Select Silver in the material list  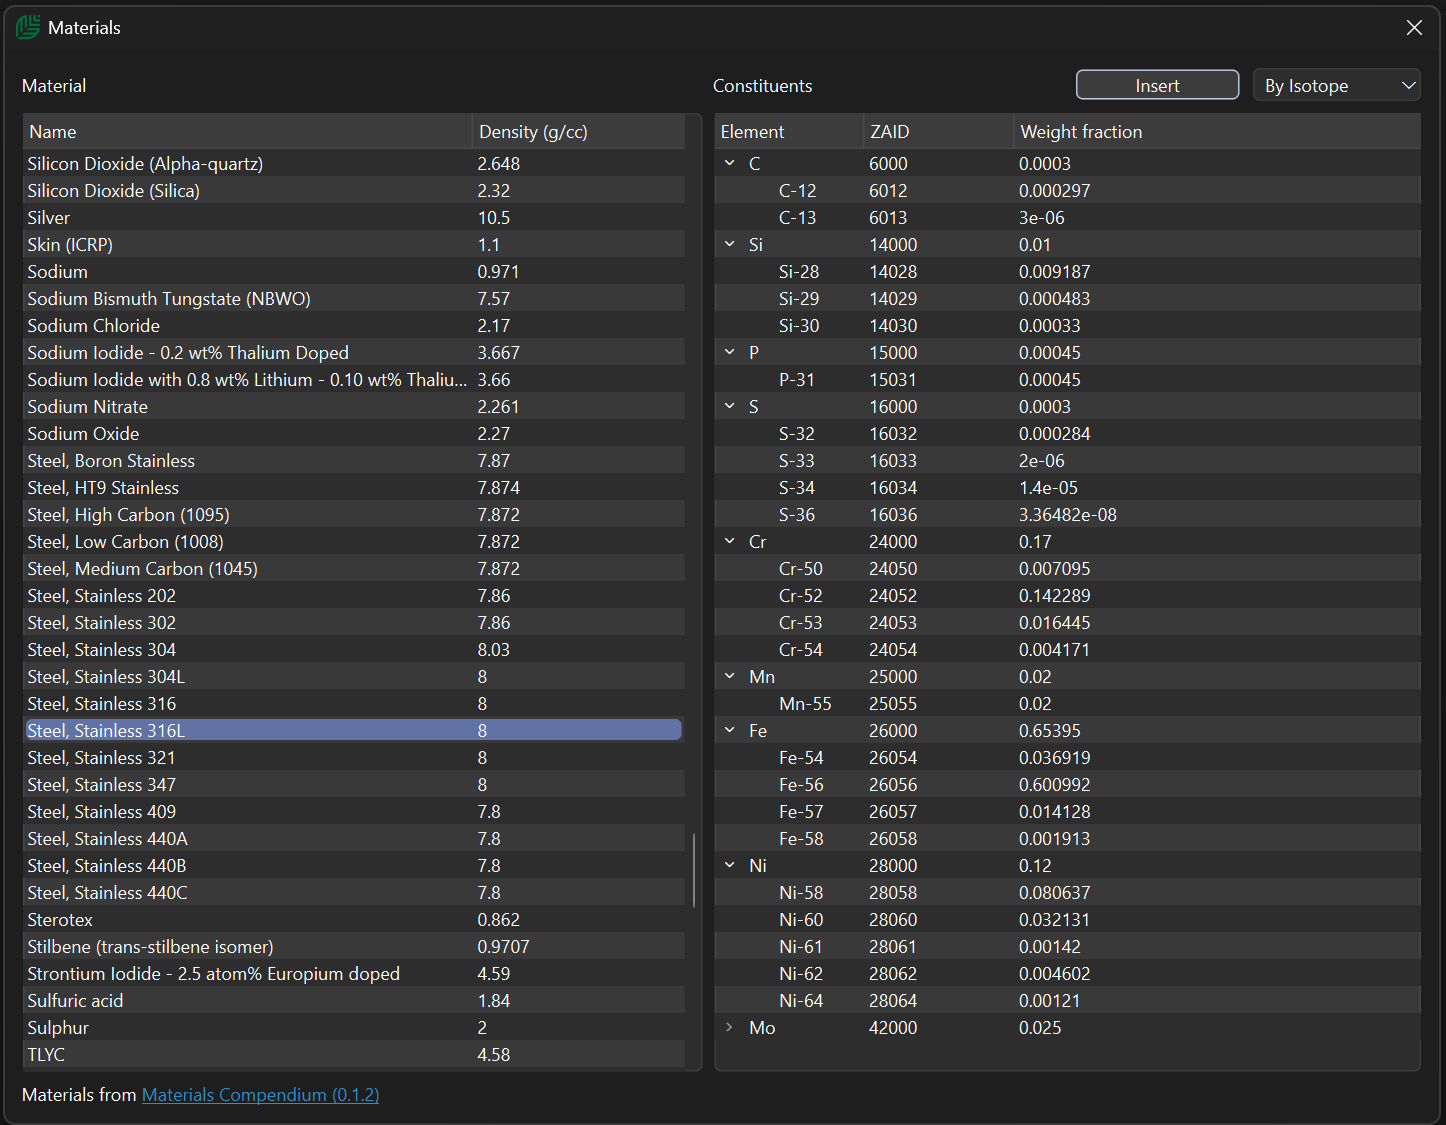tap(354, 217)
